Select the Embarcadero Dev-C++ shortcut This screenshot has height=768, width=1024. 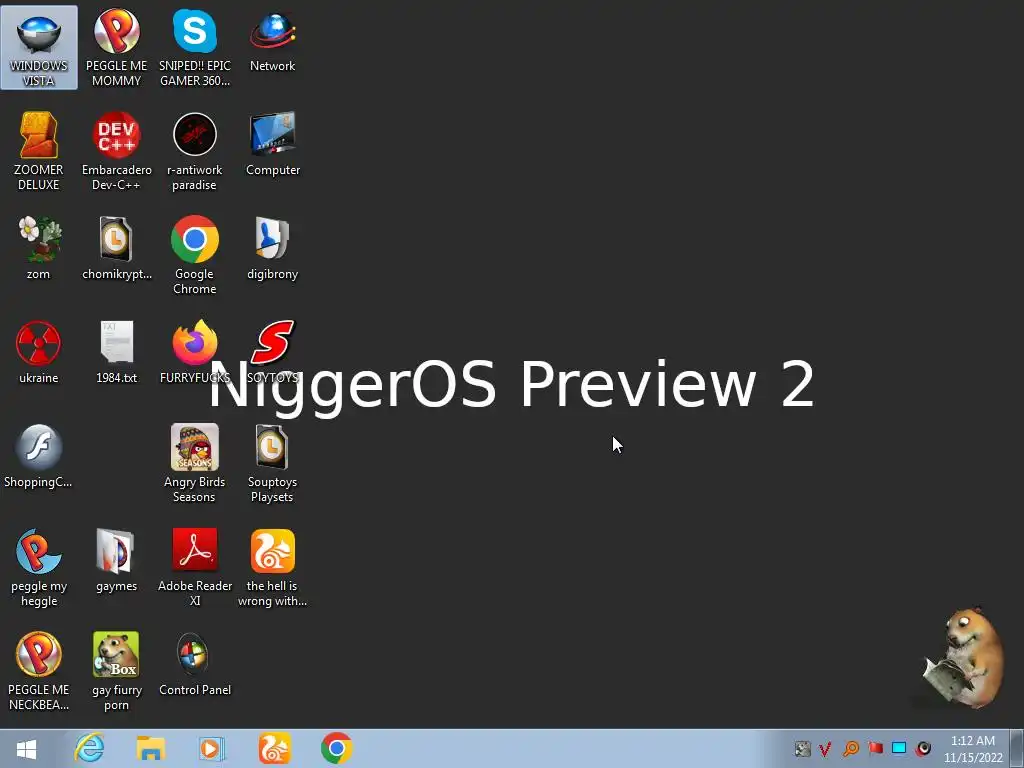pyautogui.click(x=116, y=152)
